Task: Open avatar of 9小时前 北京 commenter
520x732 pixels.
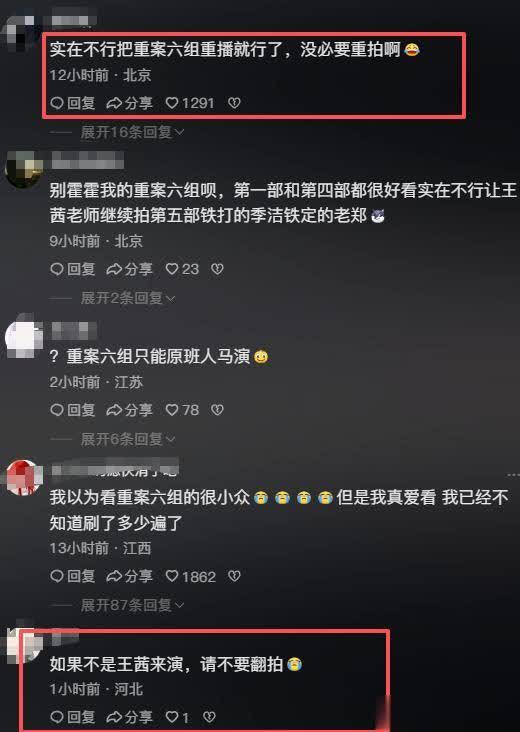Action: click(23, 169)
